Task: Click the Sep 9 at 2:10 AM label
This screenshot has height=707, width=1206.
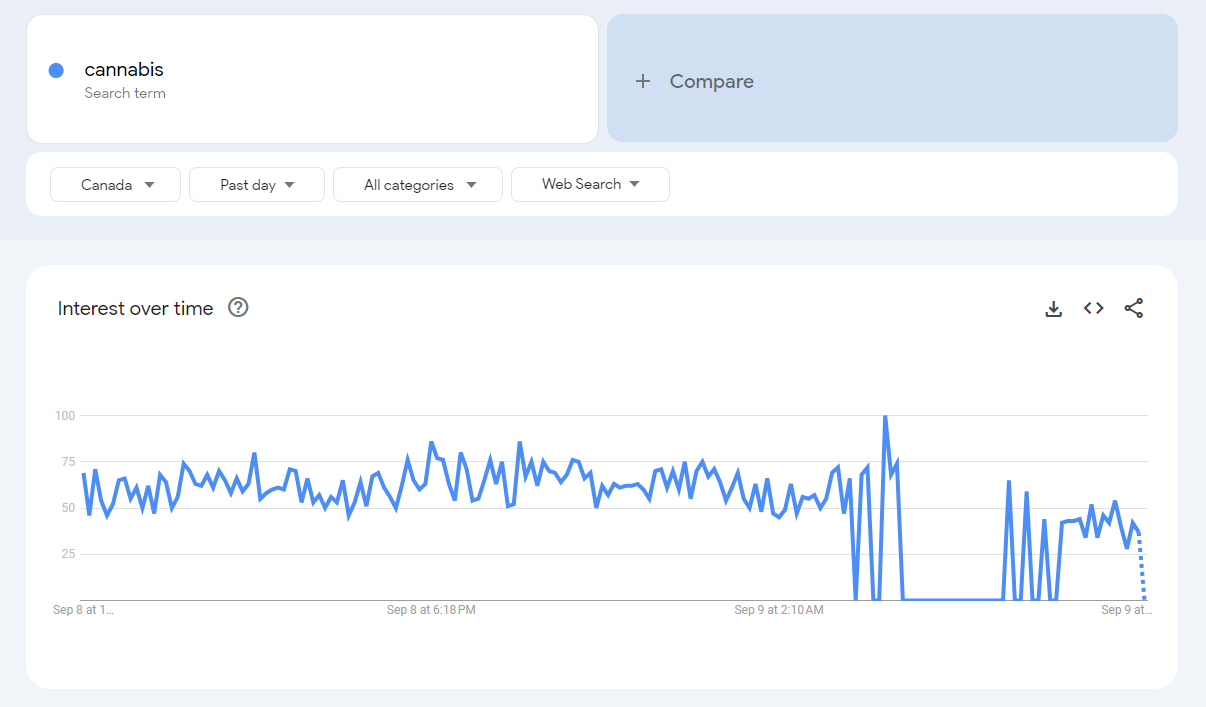Action: pyautogui.click(x=778, y=610)
